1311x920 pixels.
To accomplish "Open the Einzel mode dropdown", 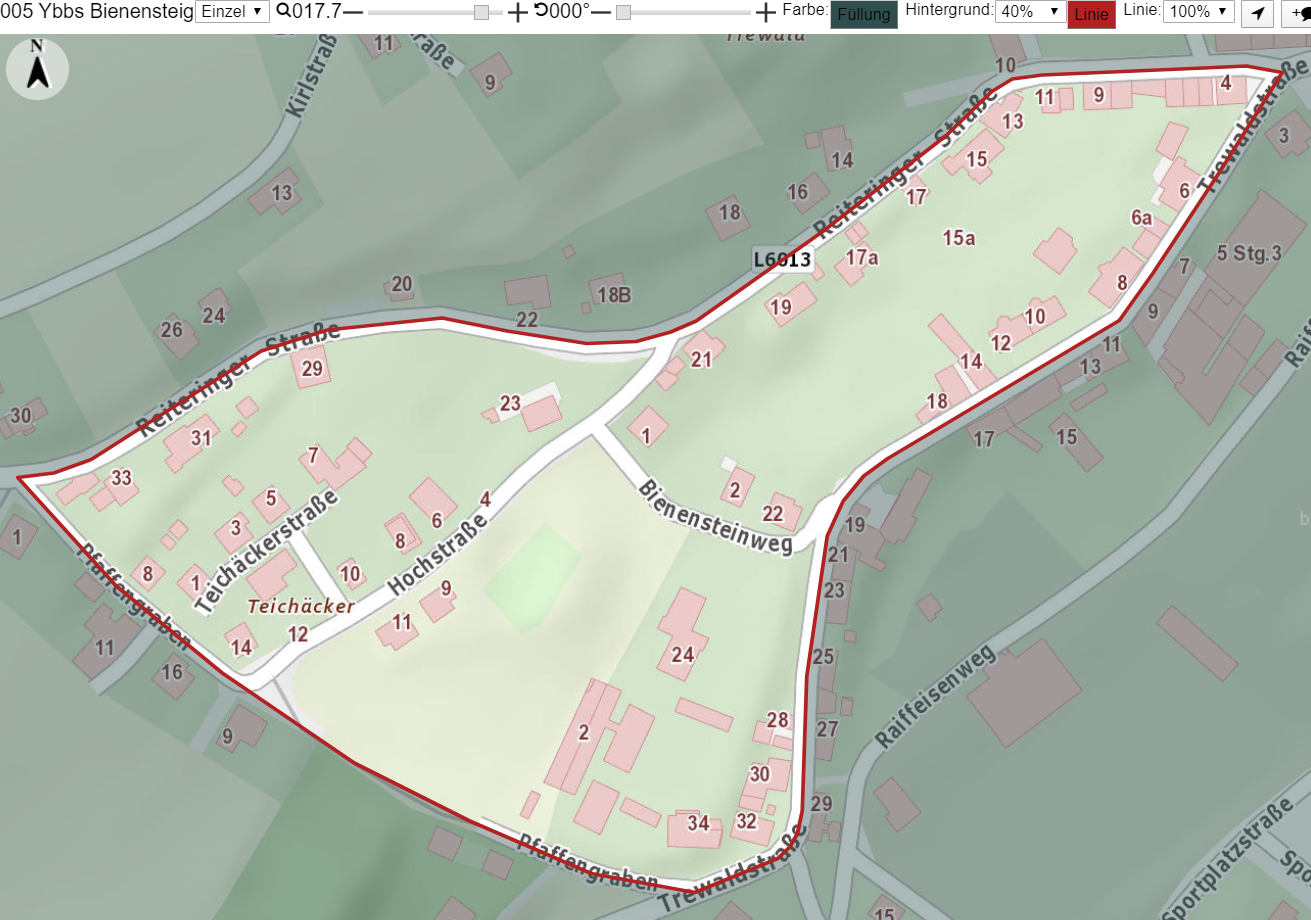I will (x=232, y=11).
